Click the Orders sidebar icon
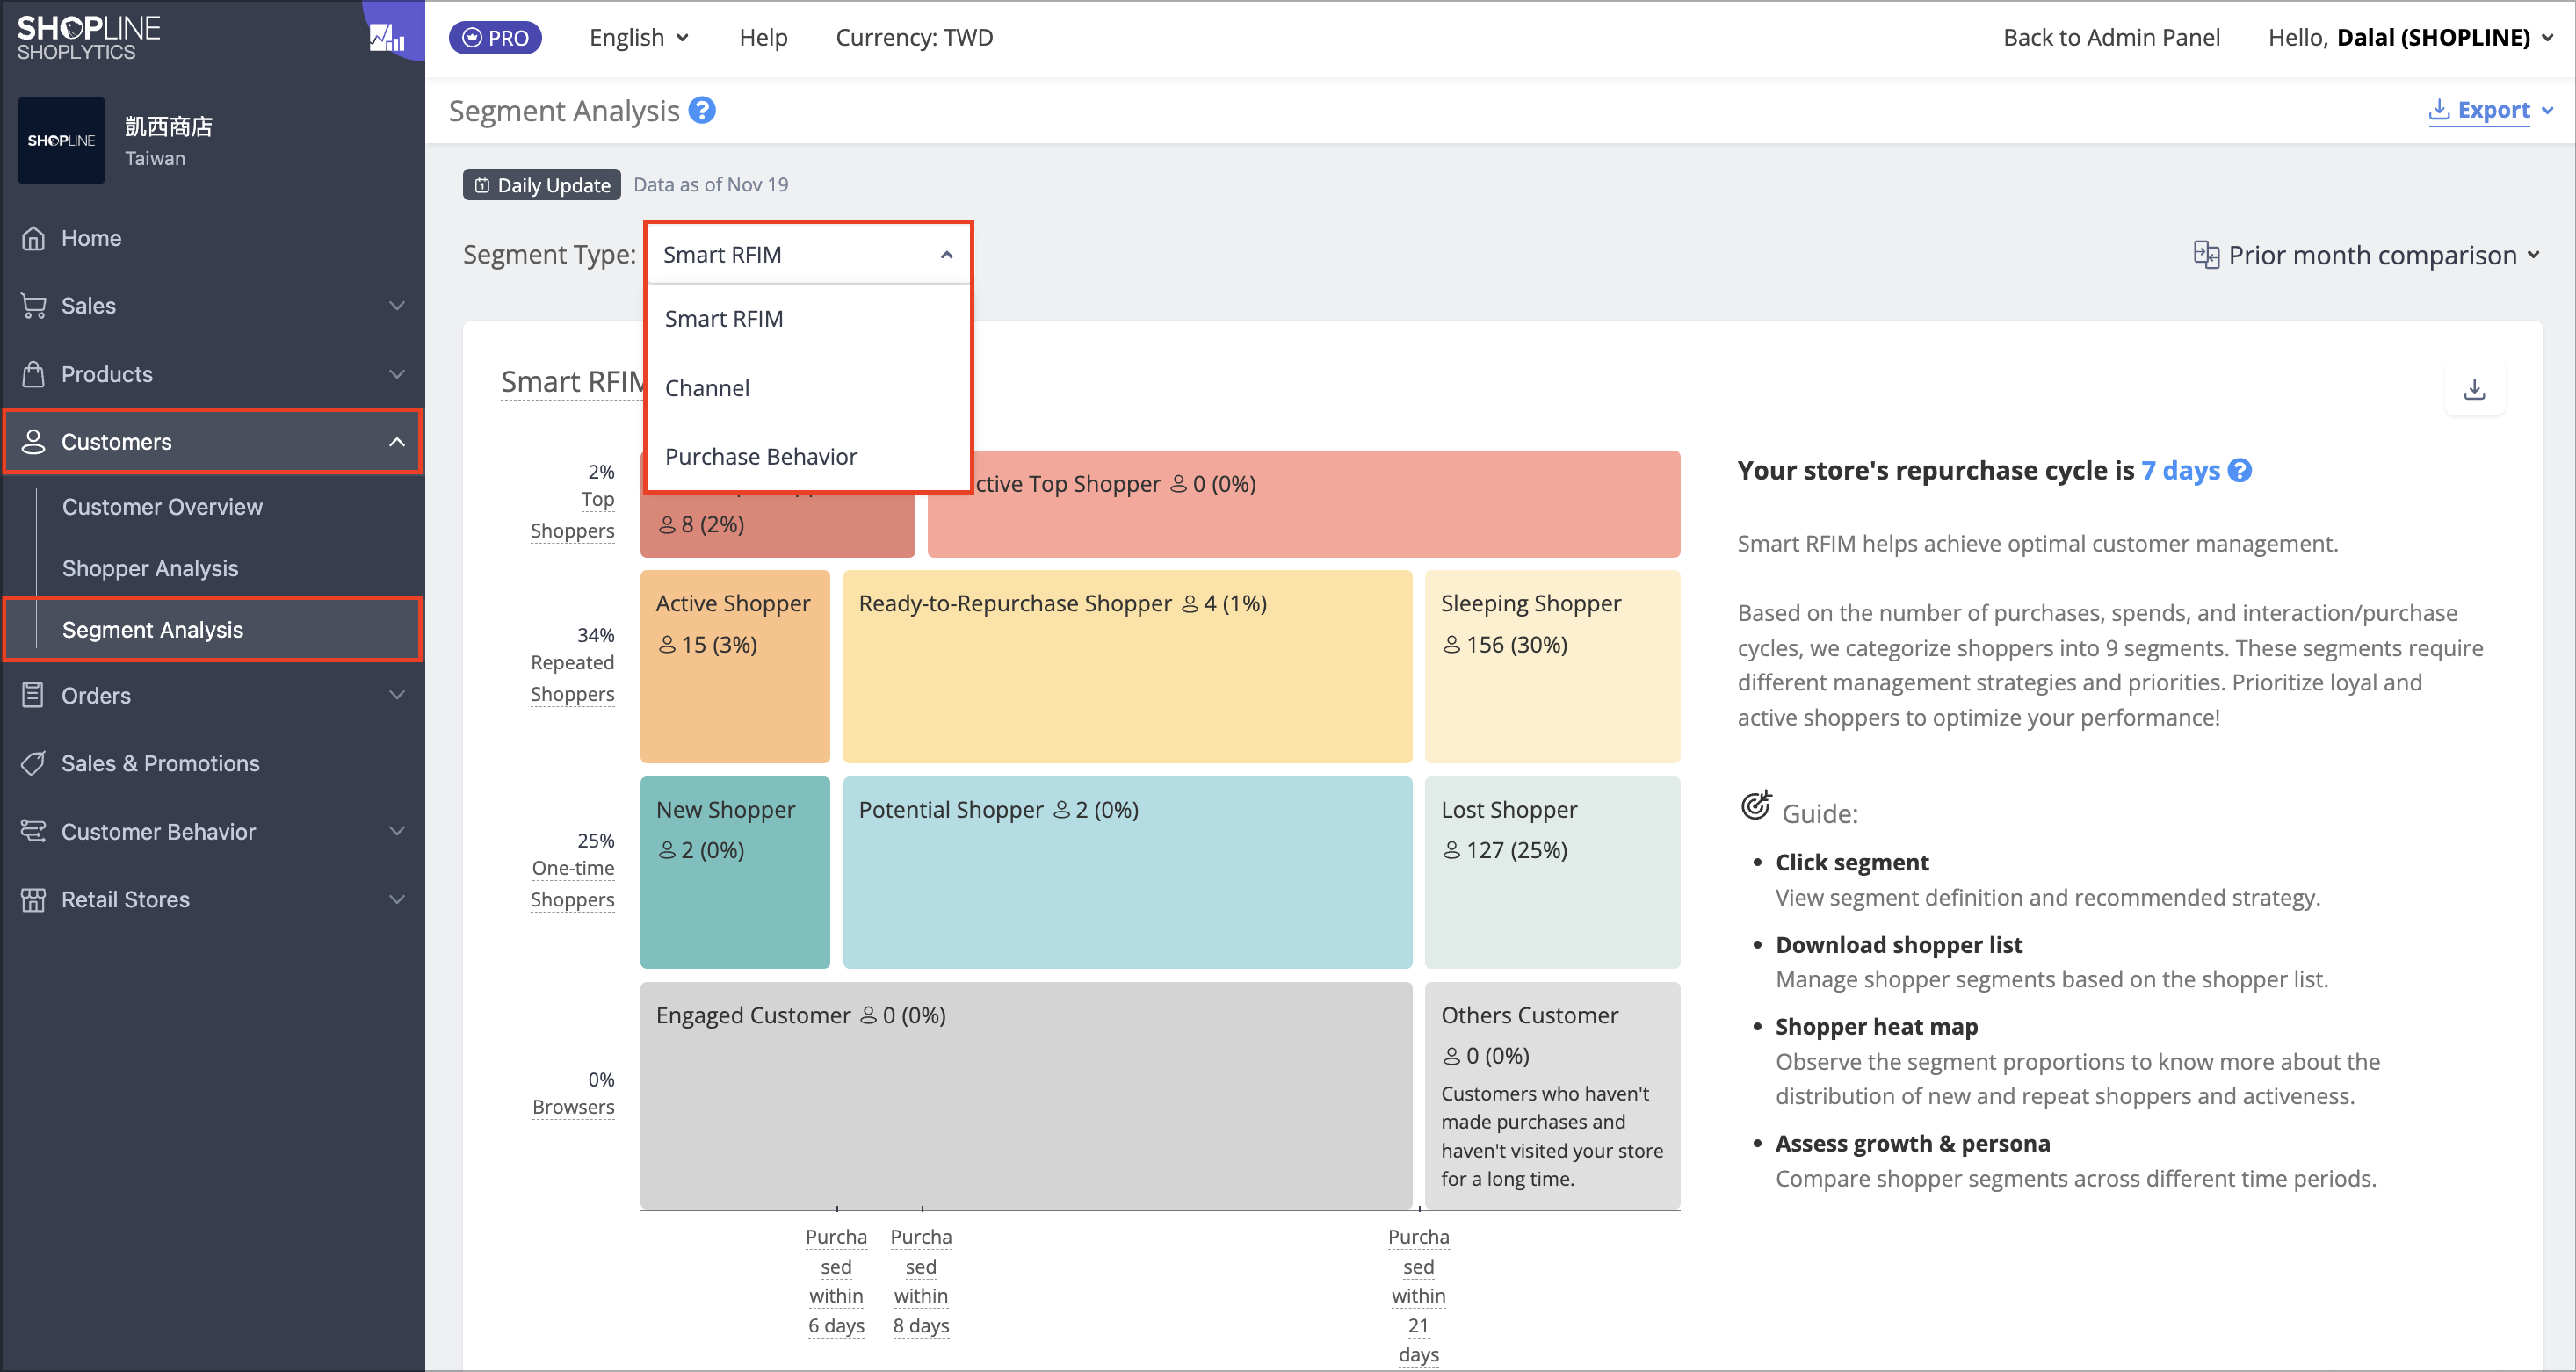 point(33,695)
